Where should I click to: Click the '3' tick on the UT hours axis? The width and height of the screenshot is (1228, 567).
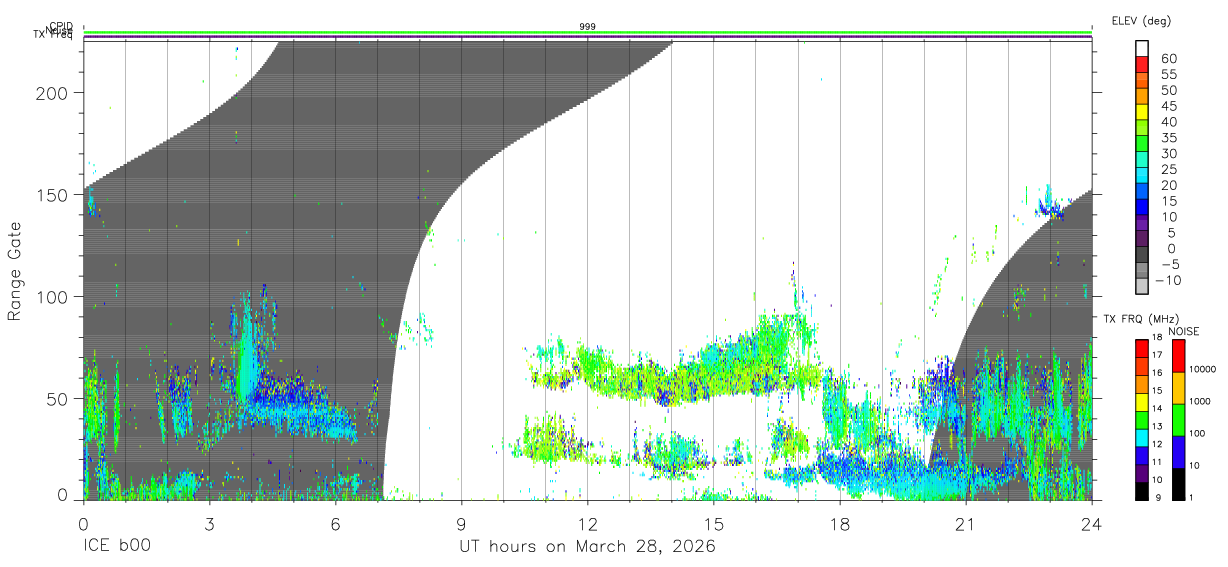tap(209, 523)
